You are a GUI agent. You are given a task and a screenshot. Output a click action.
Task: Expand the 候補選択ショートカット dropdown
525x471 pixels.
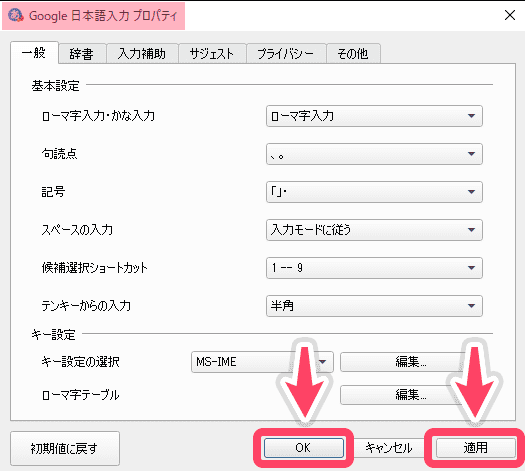(374, 268)
